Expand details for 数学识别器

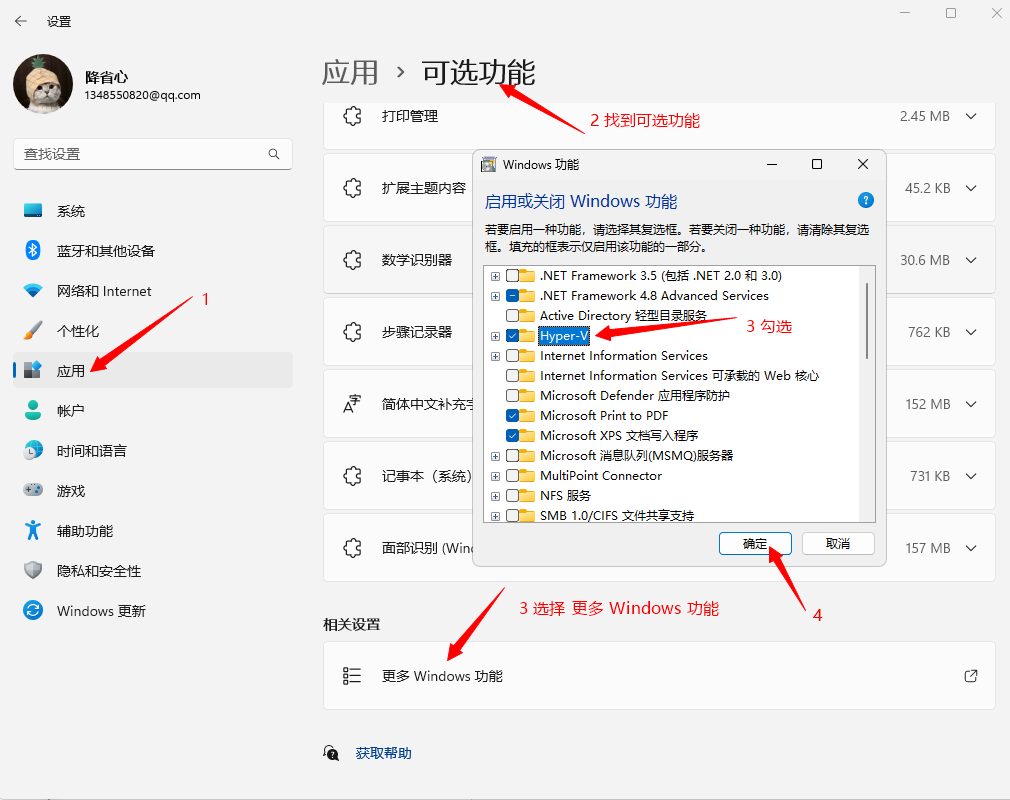[x=970, y=260]
